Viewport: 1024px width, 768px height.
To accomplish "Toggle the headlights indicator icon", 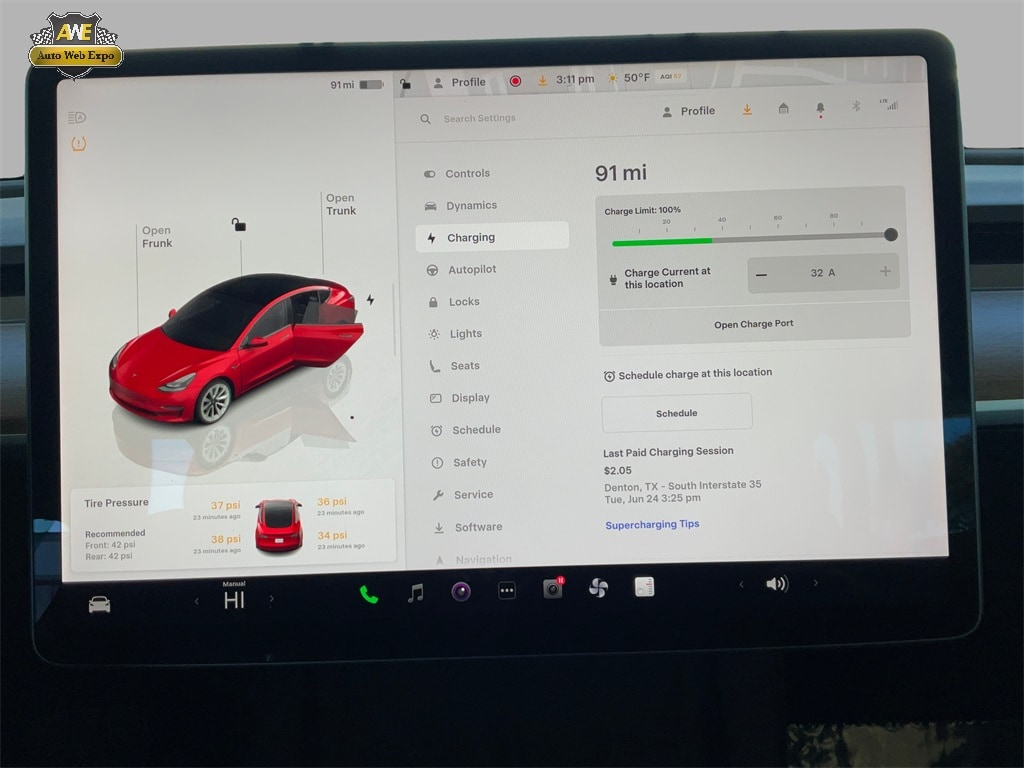I will [77, 118].
